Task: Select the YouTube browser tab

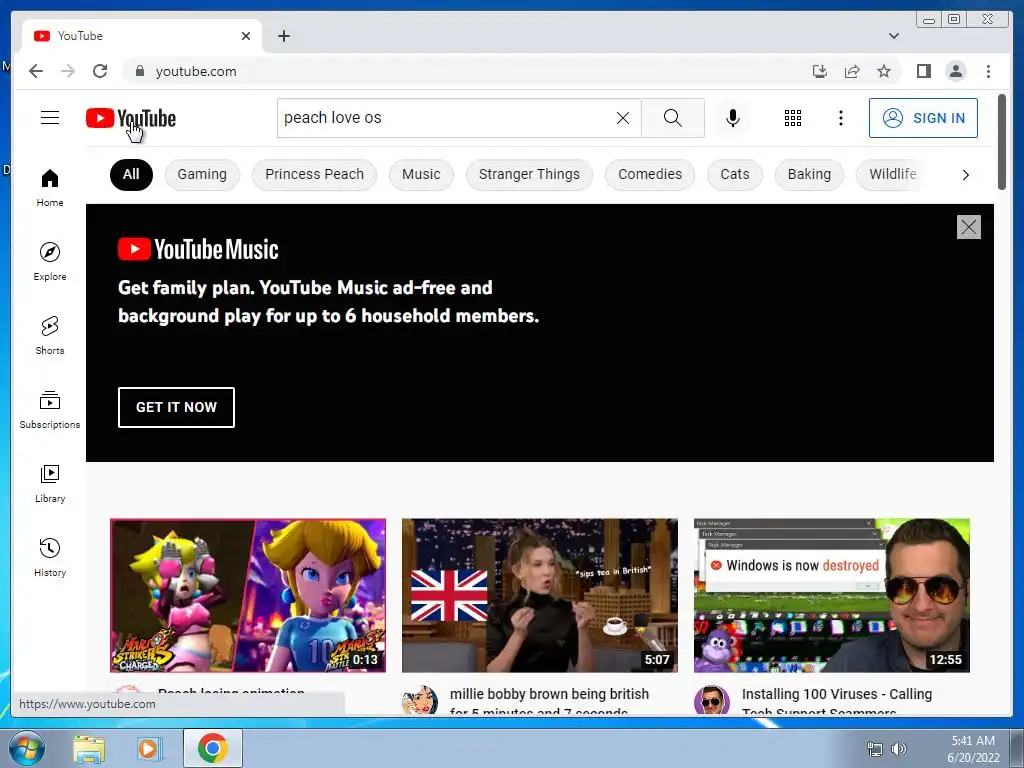Action: pyautogui.click(x=141, y=36)
